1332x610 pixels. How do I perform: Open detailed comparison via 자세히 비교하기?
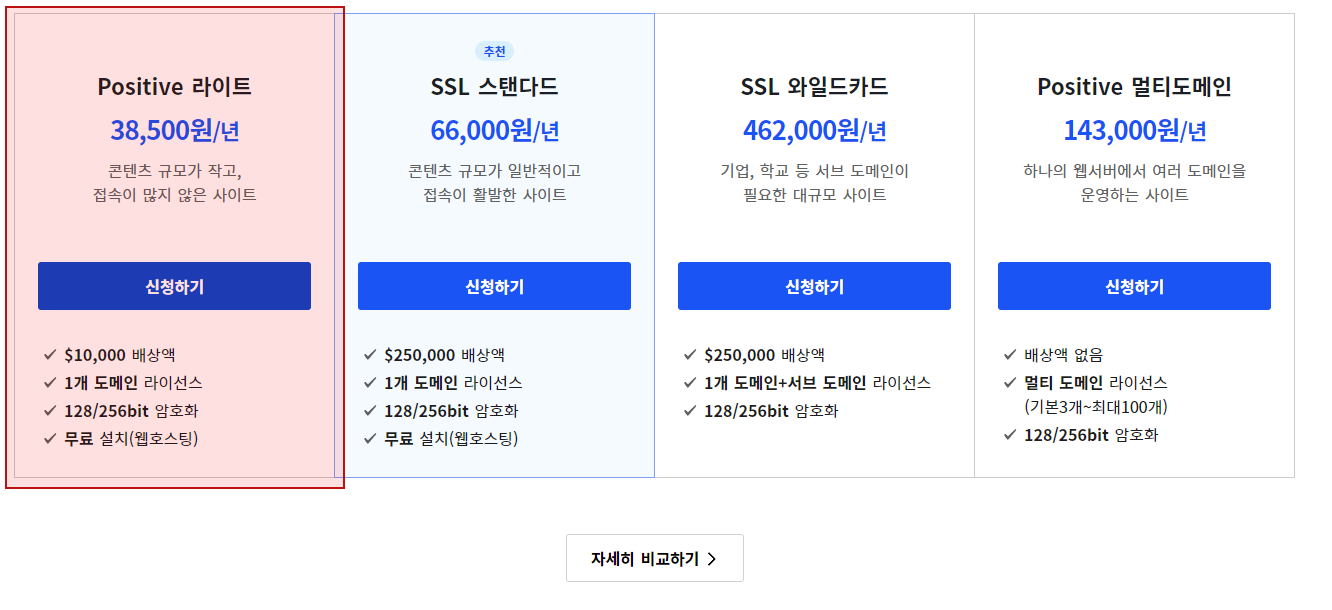pos(655,558)
